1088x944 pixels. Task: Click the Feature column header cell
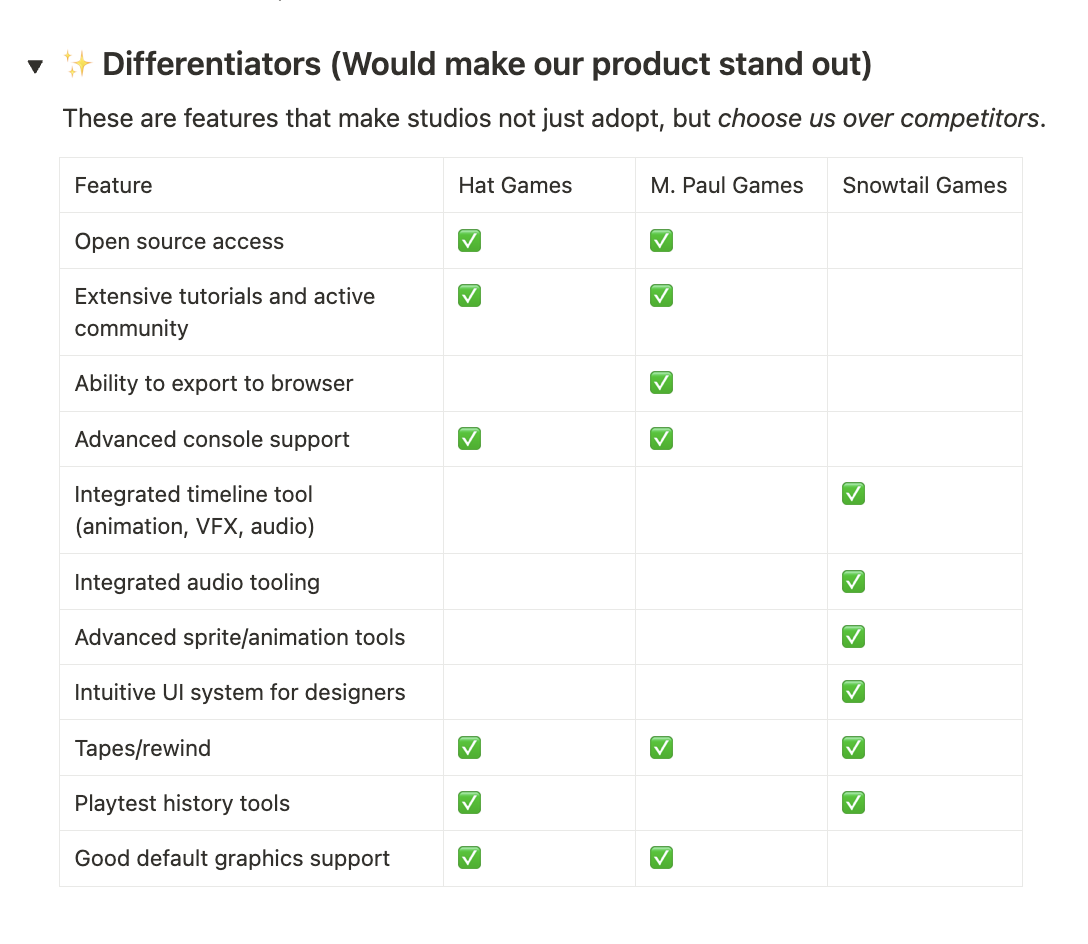(251, 185)
